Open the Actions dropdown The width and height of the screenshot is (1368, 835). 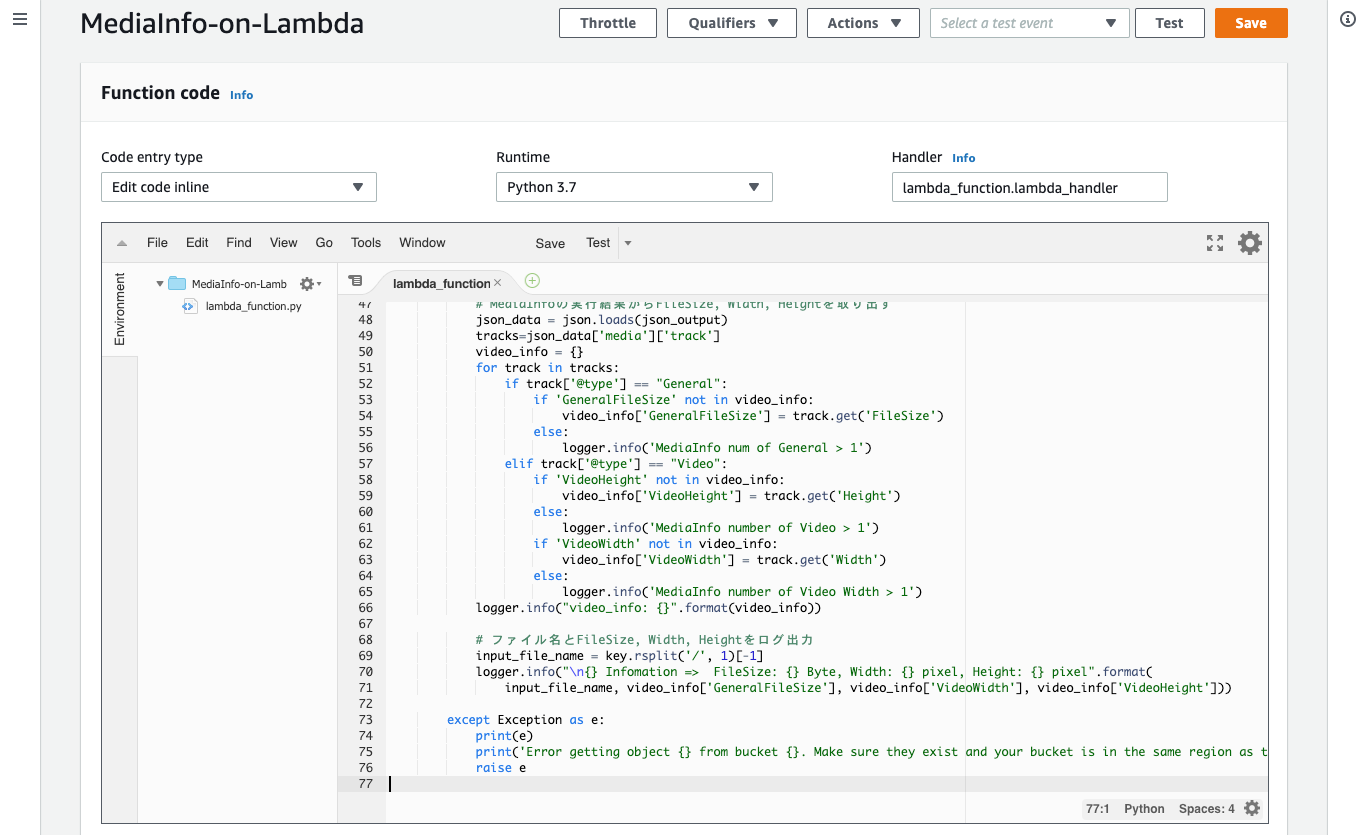tap(862, 23)
